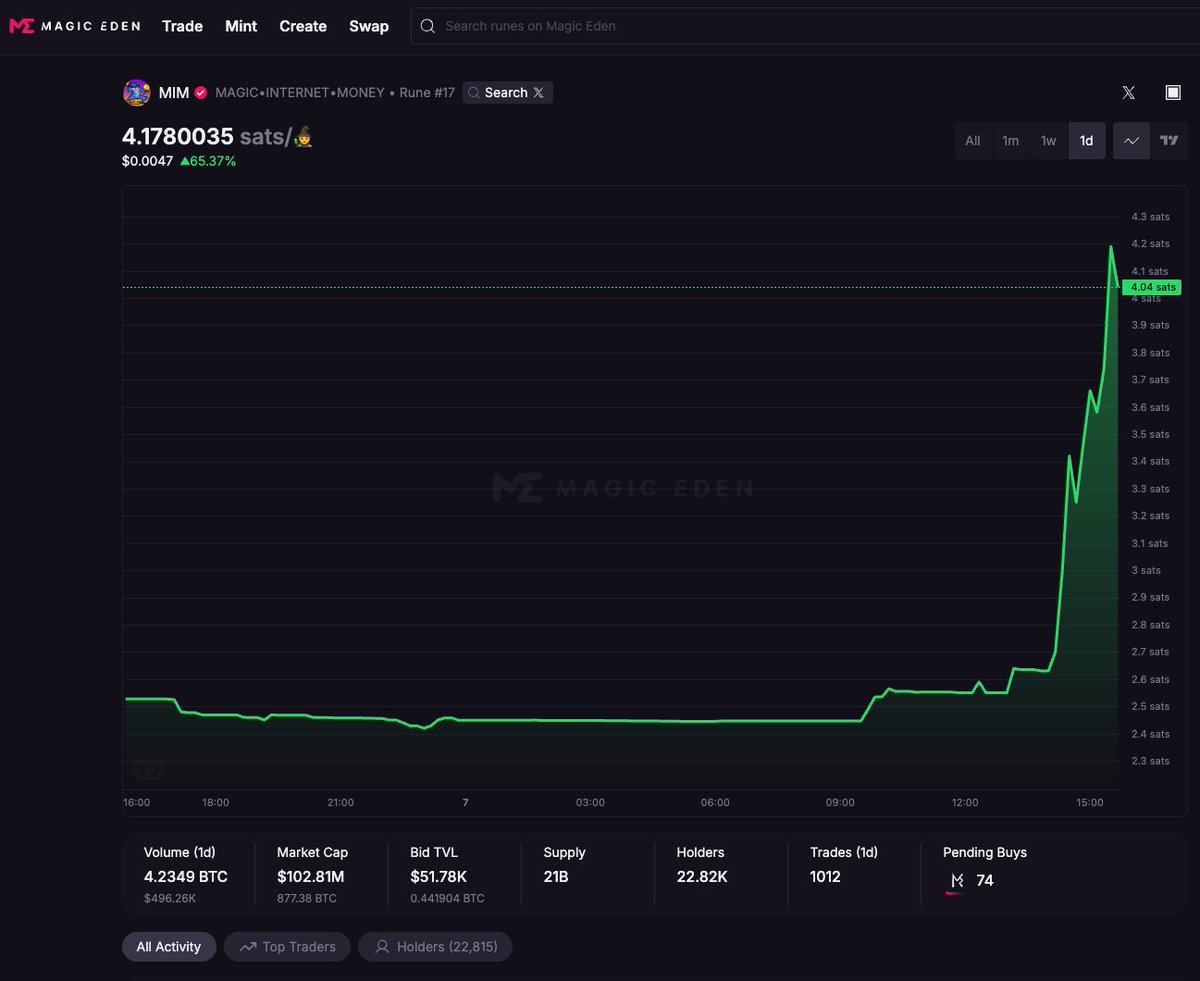Click the verified badge beside MIM
Viewport: 1200px width, 981px height.
coord(201,93)
